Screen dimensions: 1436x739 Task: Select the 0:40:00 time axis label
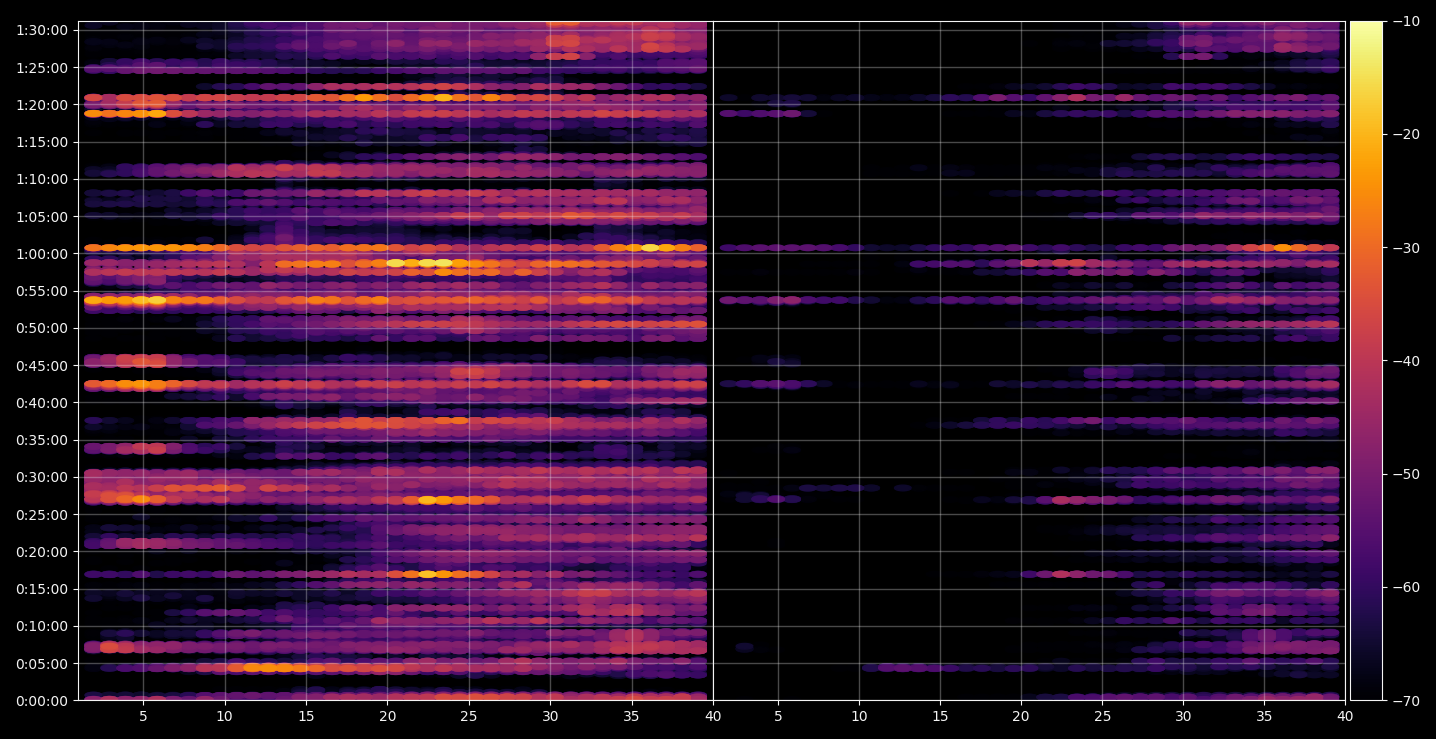pos(42,403)
